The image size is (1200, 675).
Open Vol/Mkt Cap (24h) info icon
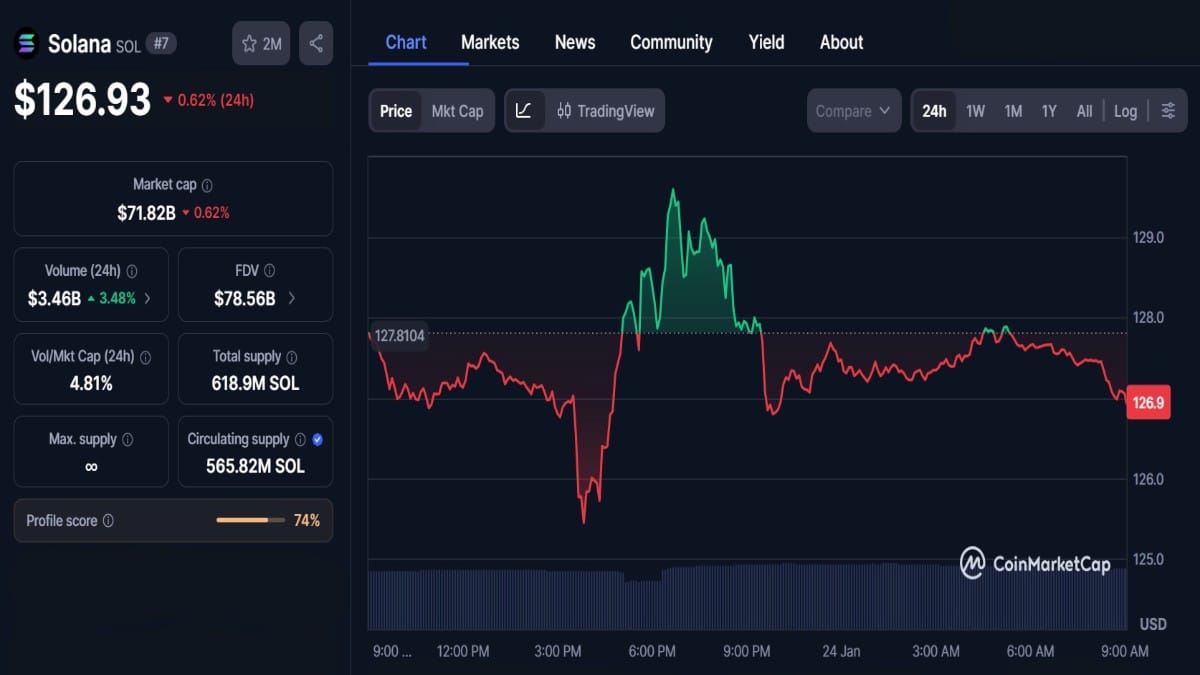tap(145, 357)
